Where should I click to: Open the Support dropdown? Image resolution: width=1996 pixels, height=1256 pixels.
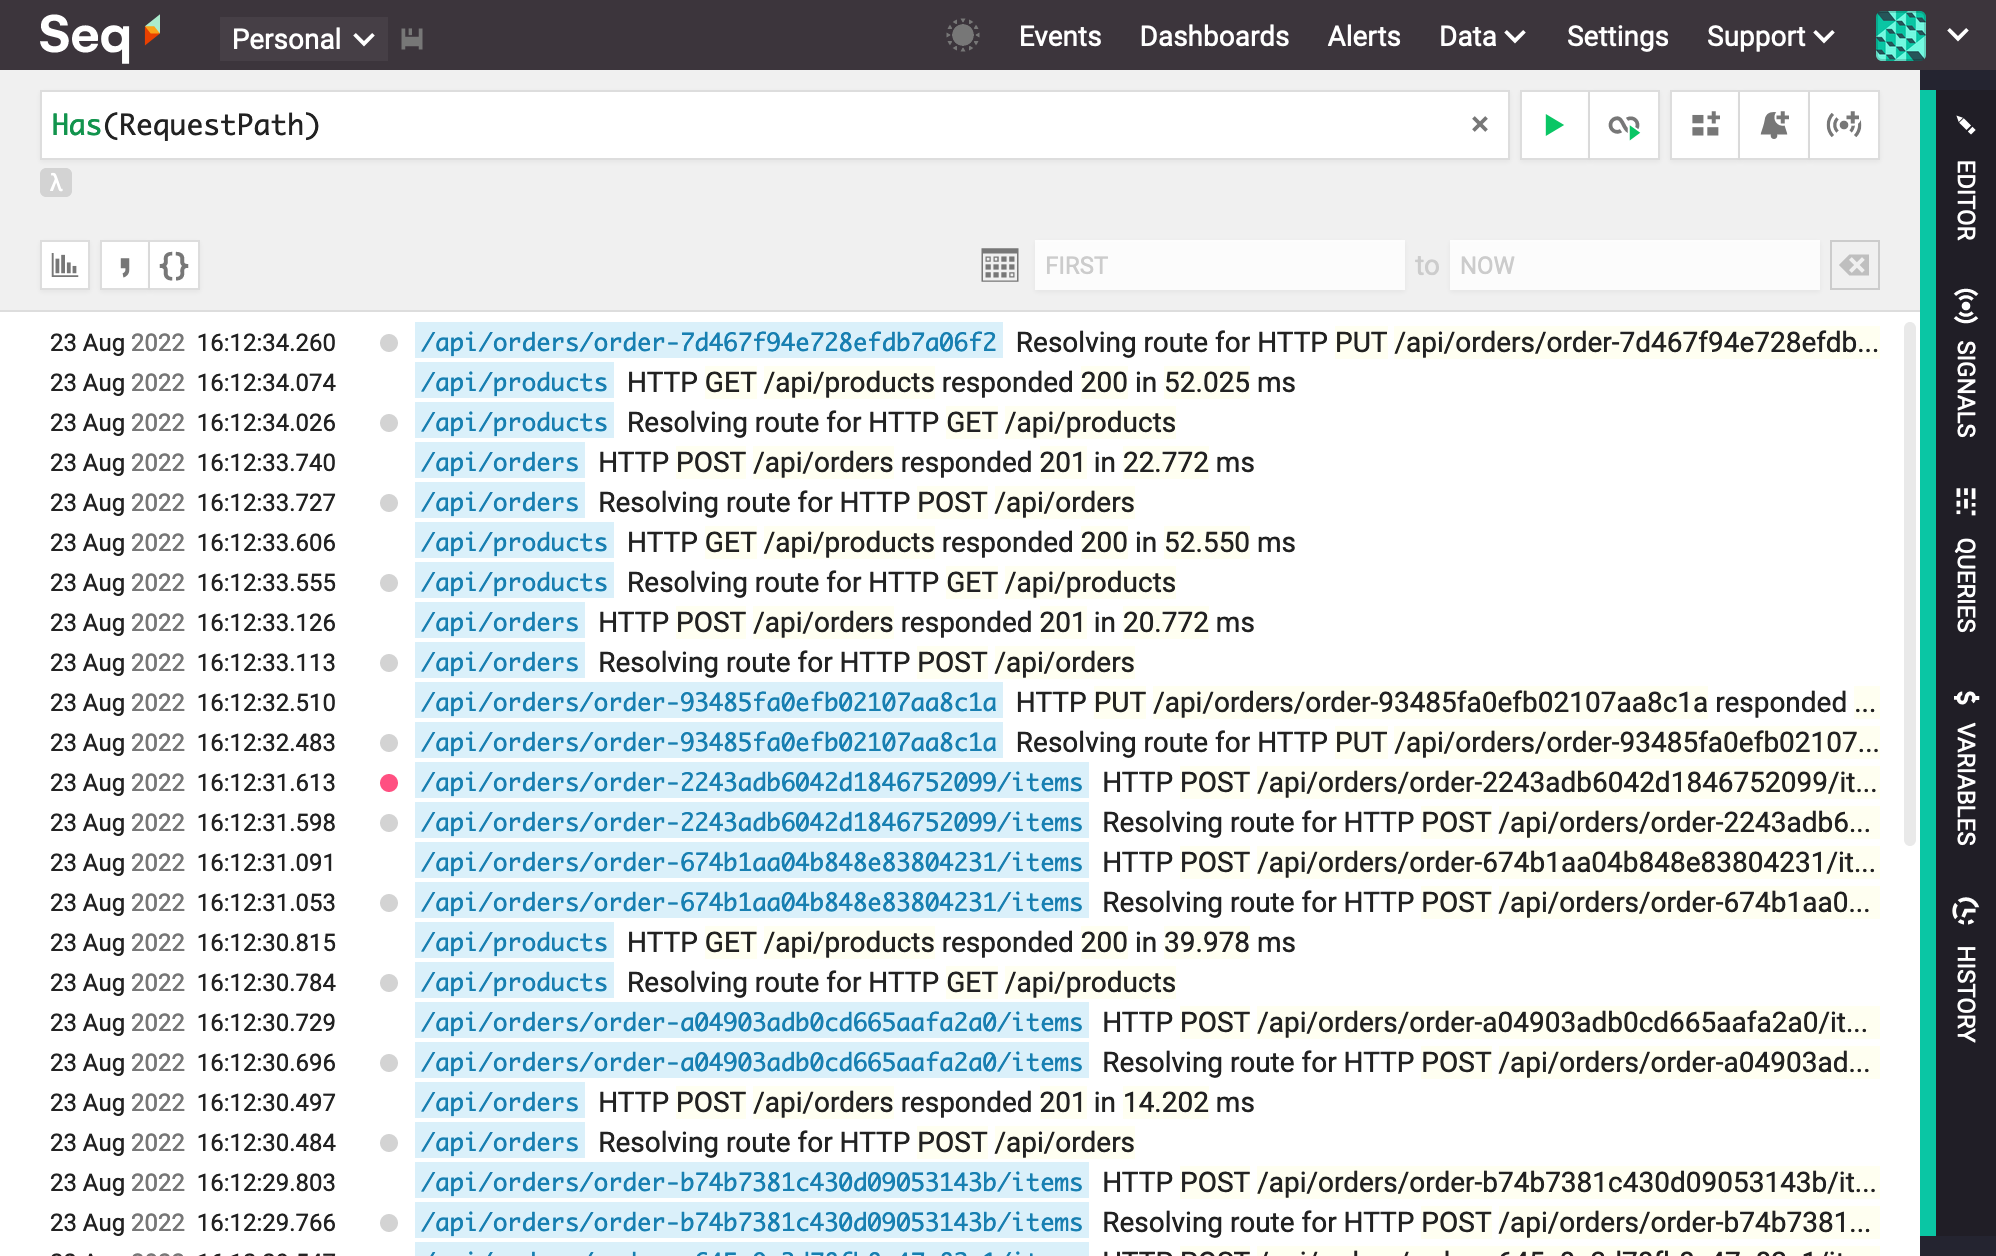click(1770, 36)
